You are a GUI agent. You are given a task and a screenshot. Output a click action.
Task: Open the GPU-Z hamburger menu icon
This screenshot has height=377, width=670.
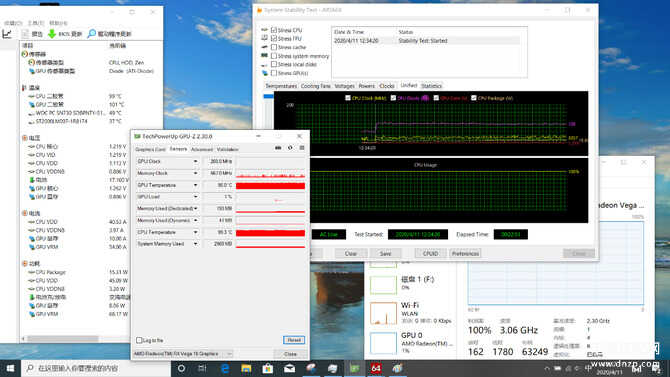pyautogui.click(x=302, y=148)
